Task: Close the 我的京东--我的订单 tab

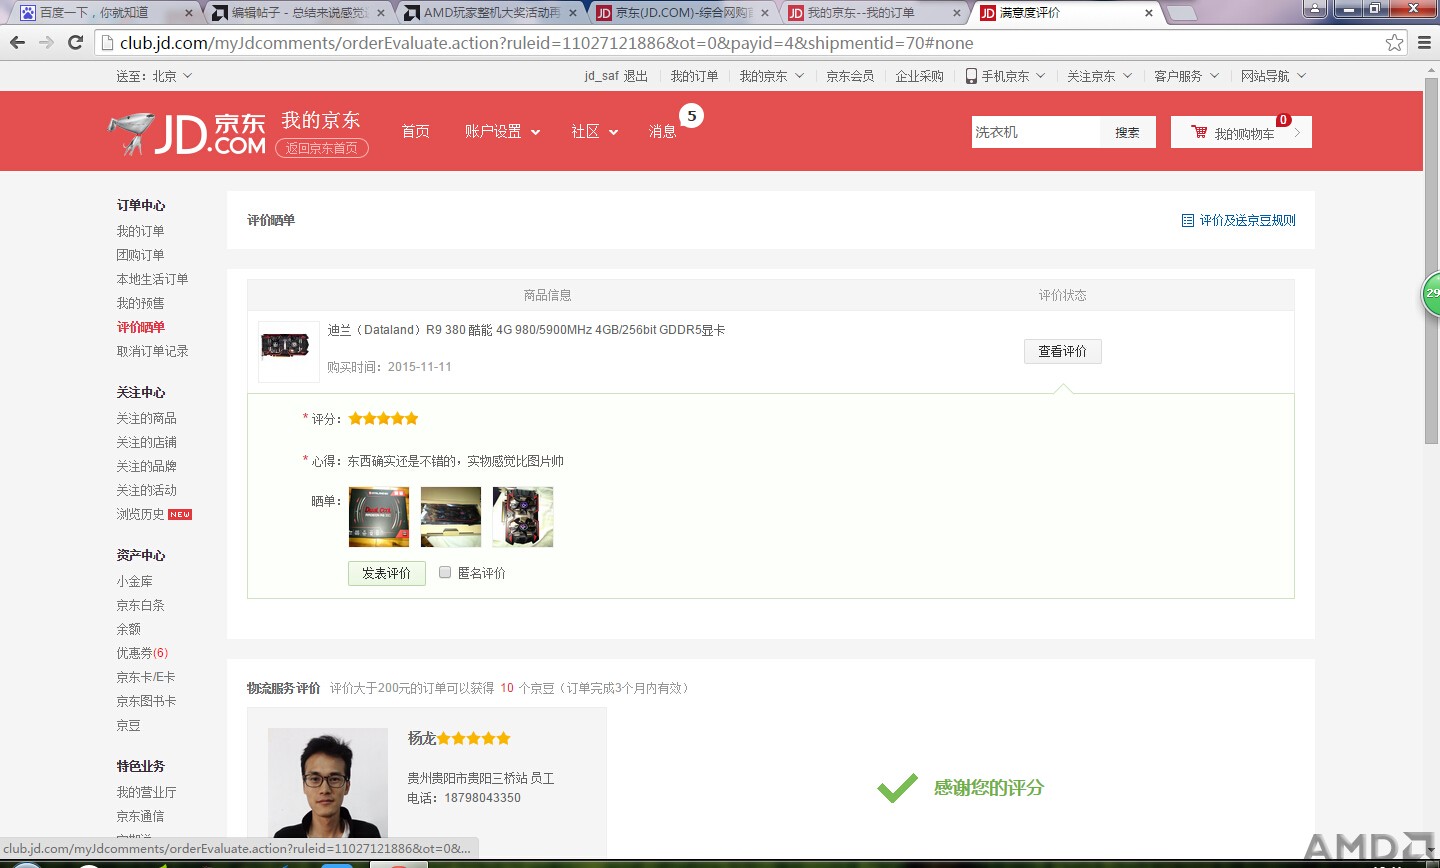Action: tap(957, 13)
